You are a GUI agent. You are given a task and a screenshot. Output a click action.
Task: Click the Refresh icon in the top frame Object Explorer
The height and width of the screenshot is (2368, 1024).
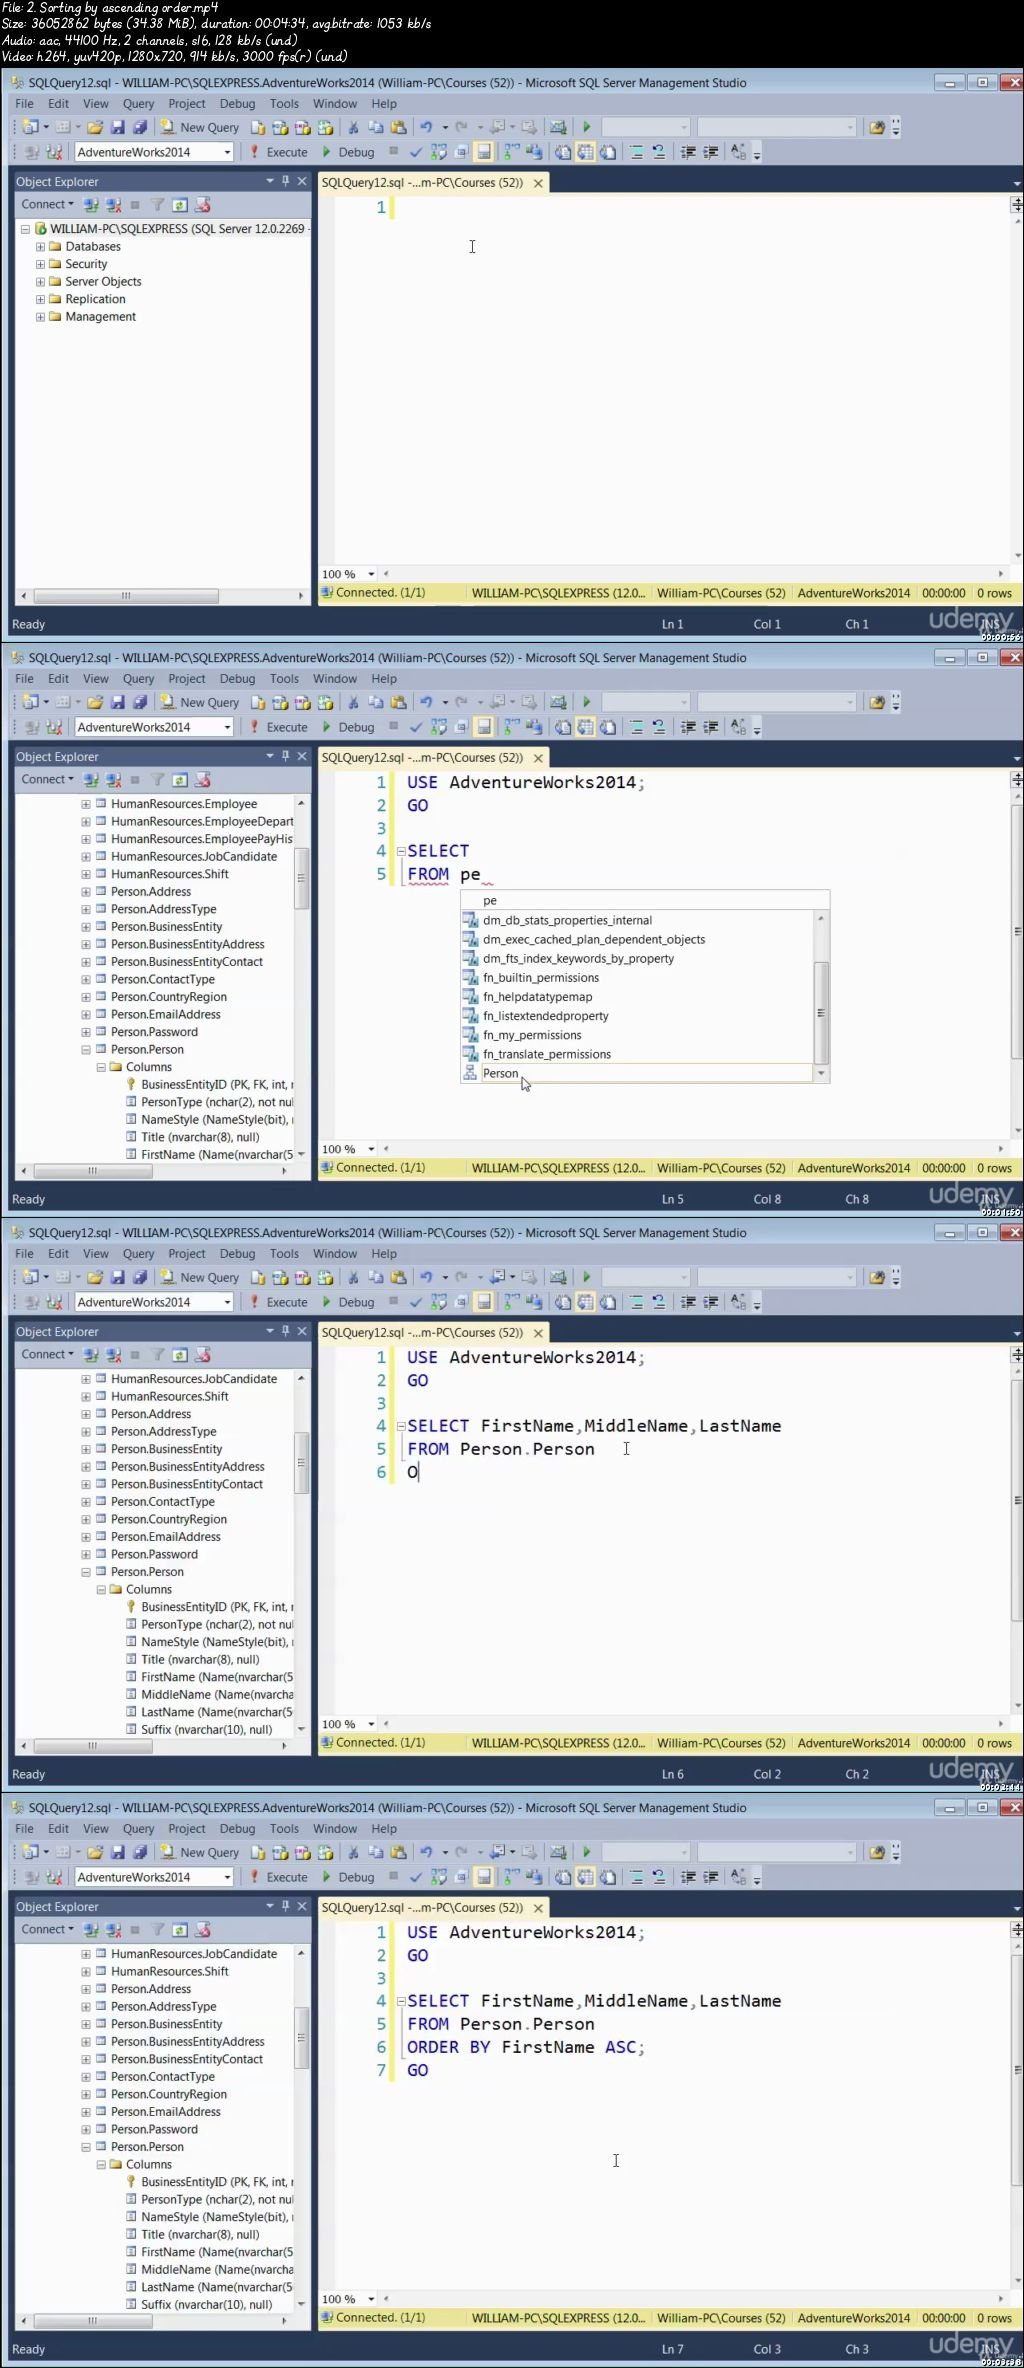180,205
